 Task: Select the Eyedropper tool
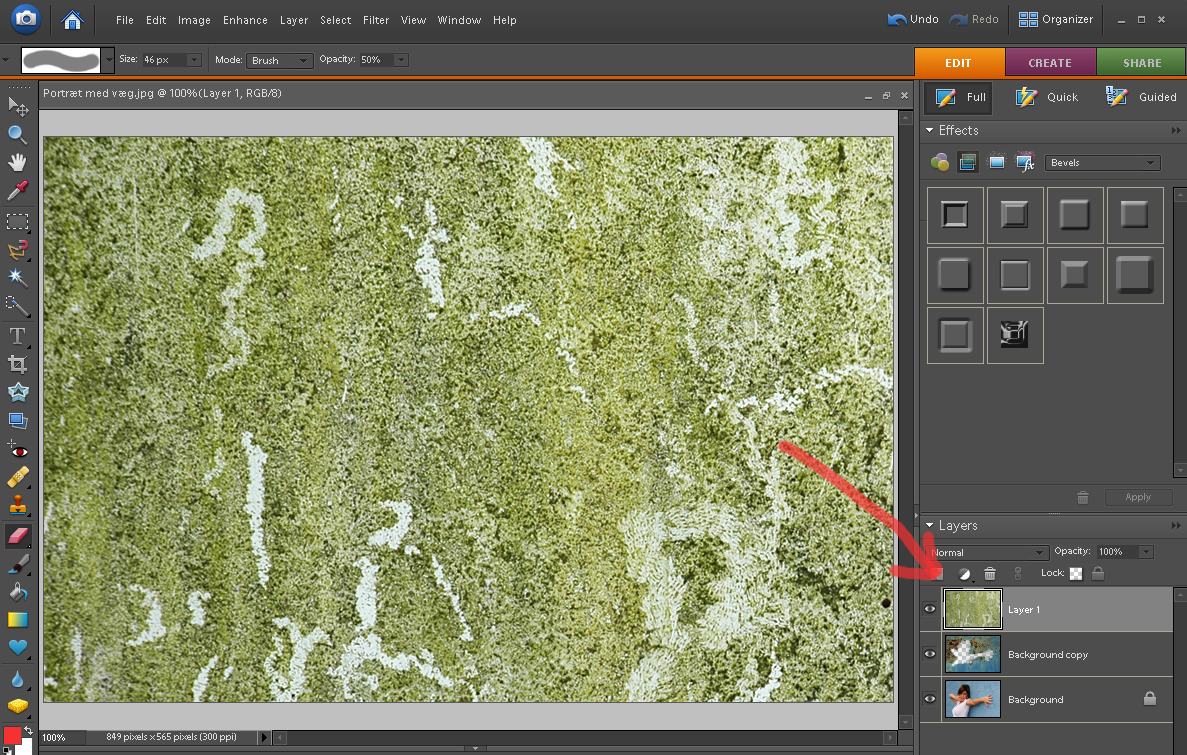pos(18,190)
